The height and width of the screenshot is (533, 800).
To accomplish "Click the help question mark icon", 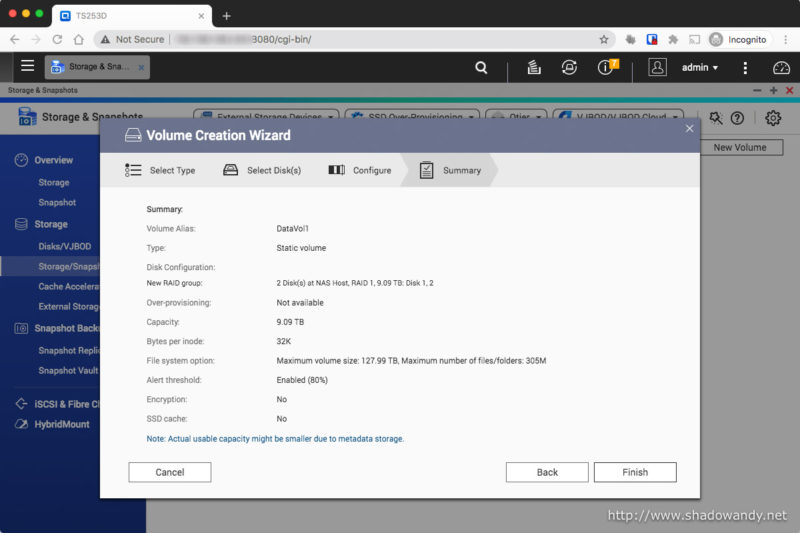I will coord(737,118).
